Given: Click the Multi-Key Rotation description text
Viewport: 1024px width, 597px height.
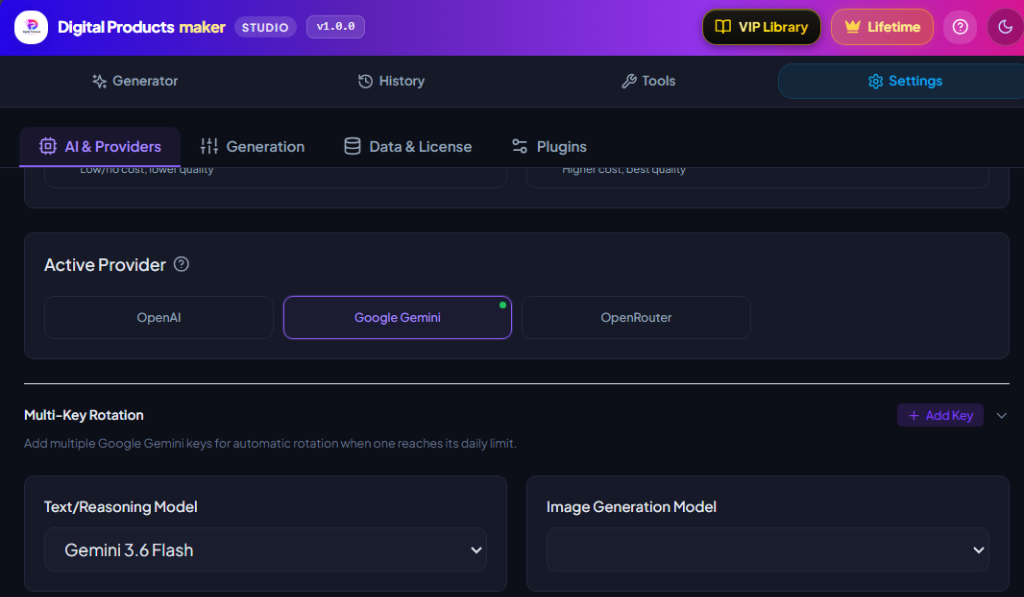Looking at the screenshot, I should [x=270, y=444].
